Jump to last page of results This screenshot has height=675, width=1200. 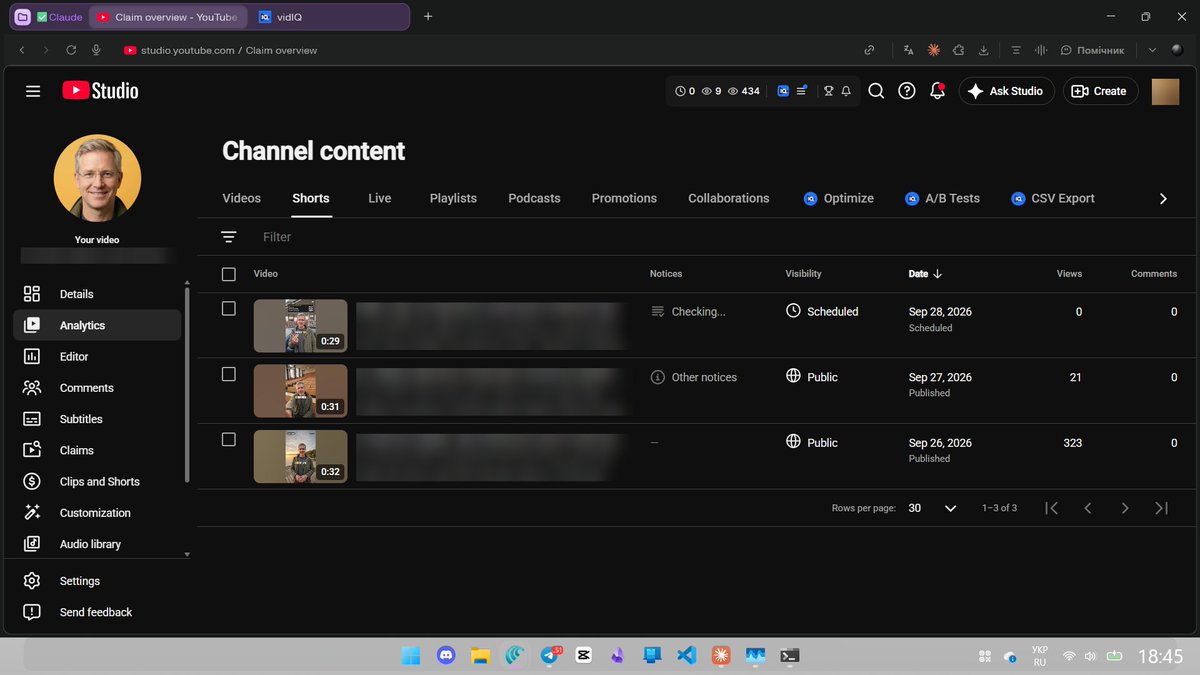(1161, 508)
